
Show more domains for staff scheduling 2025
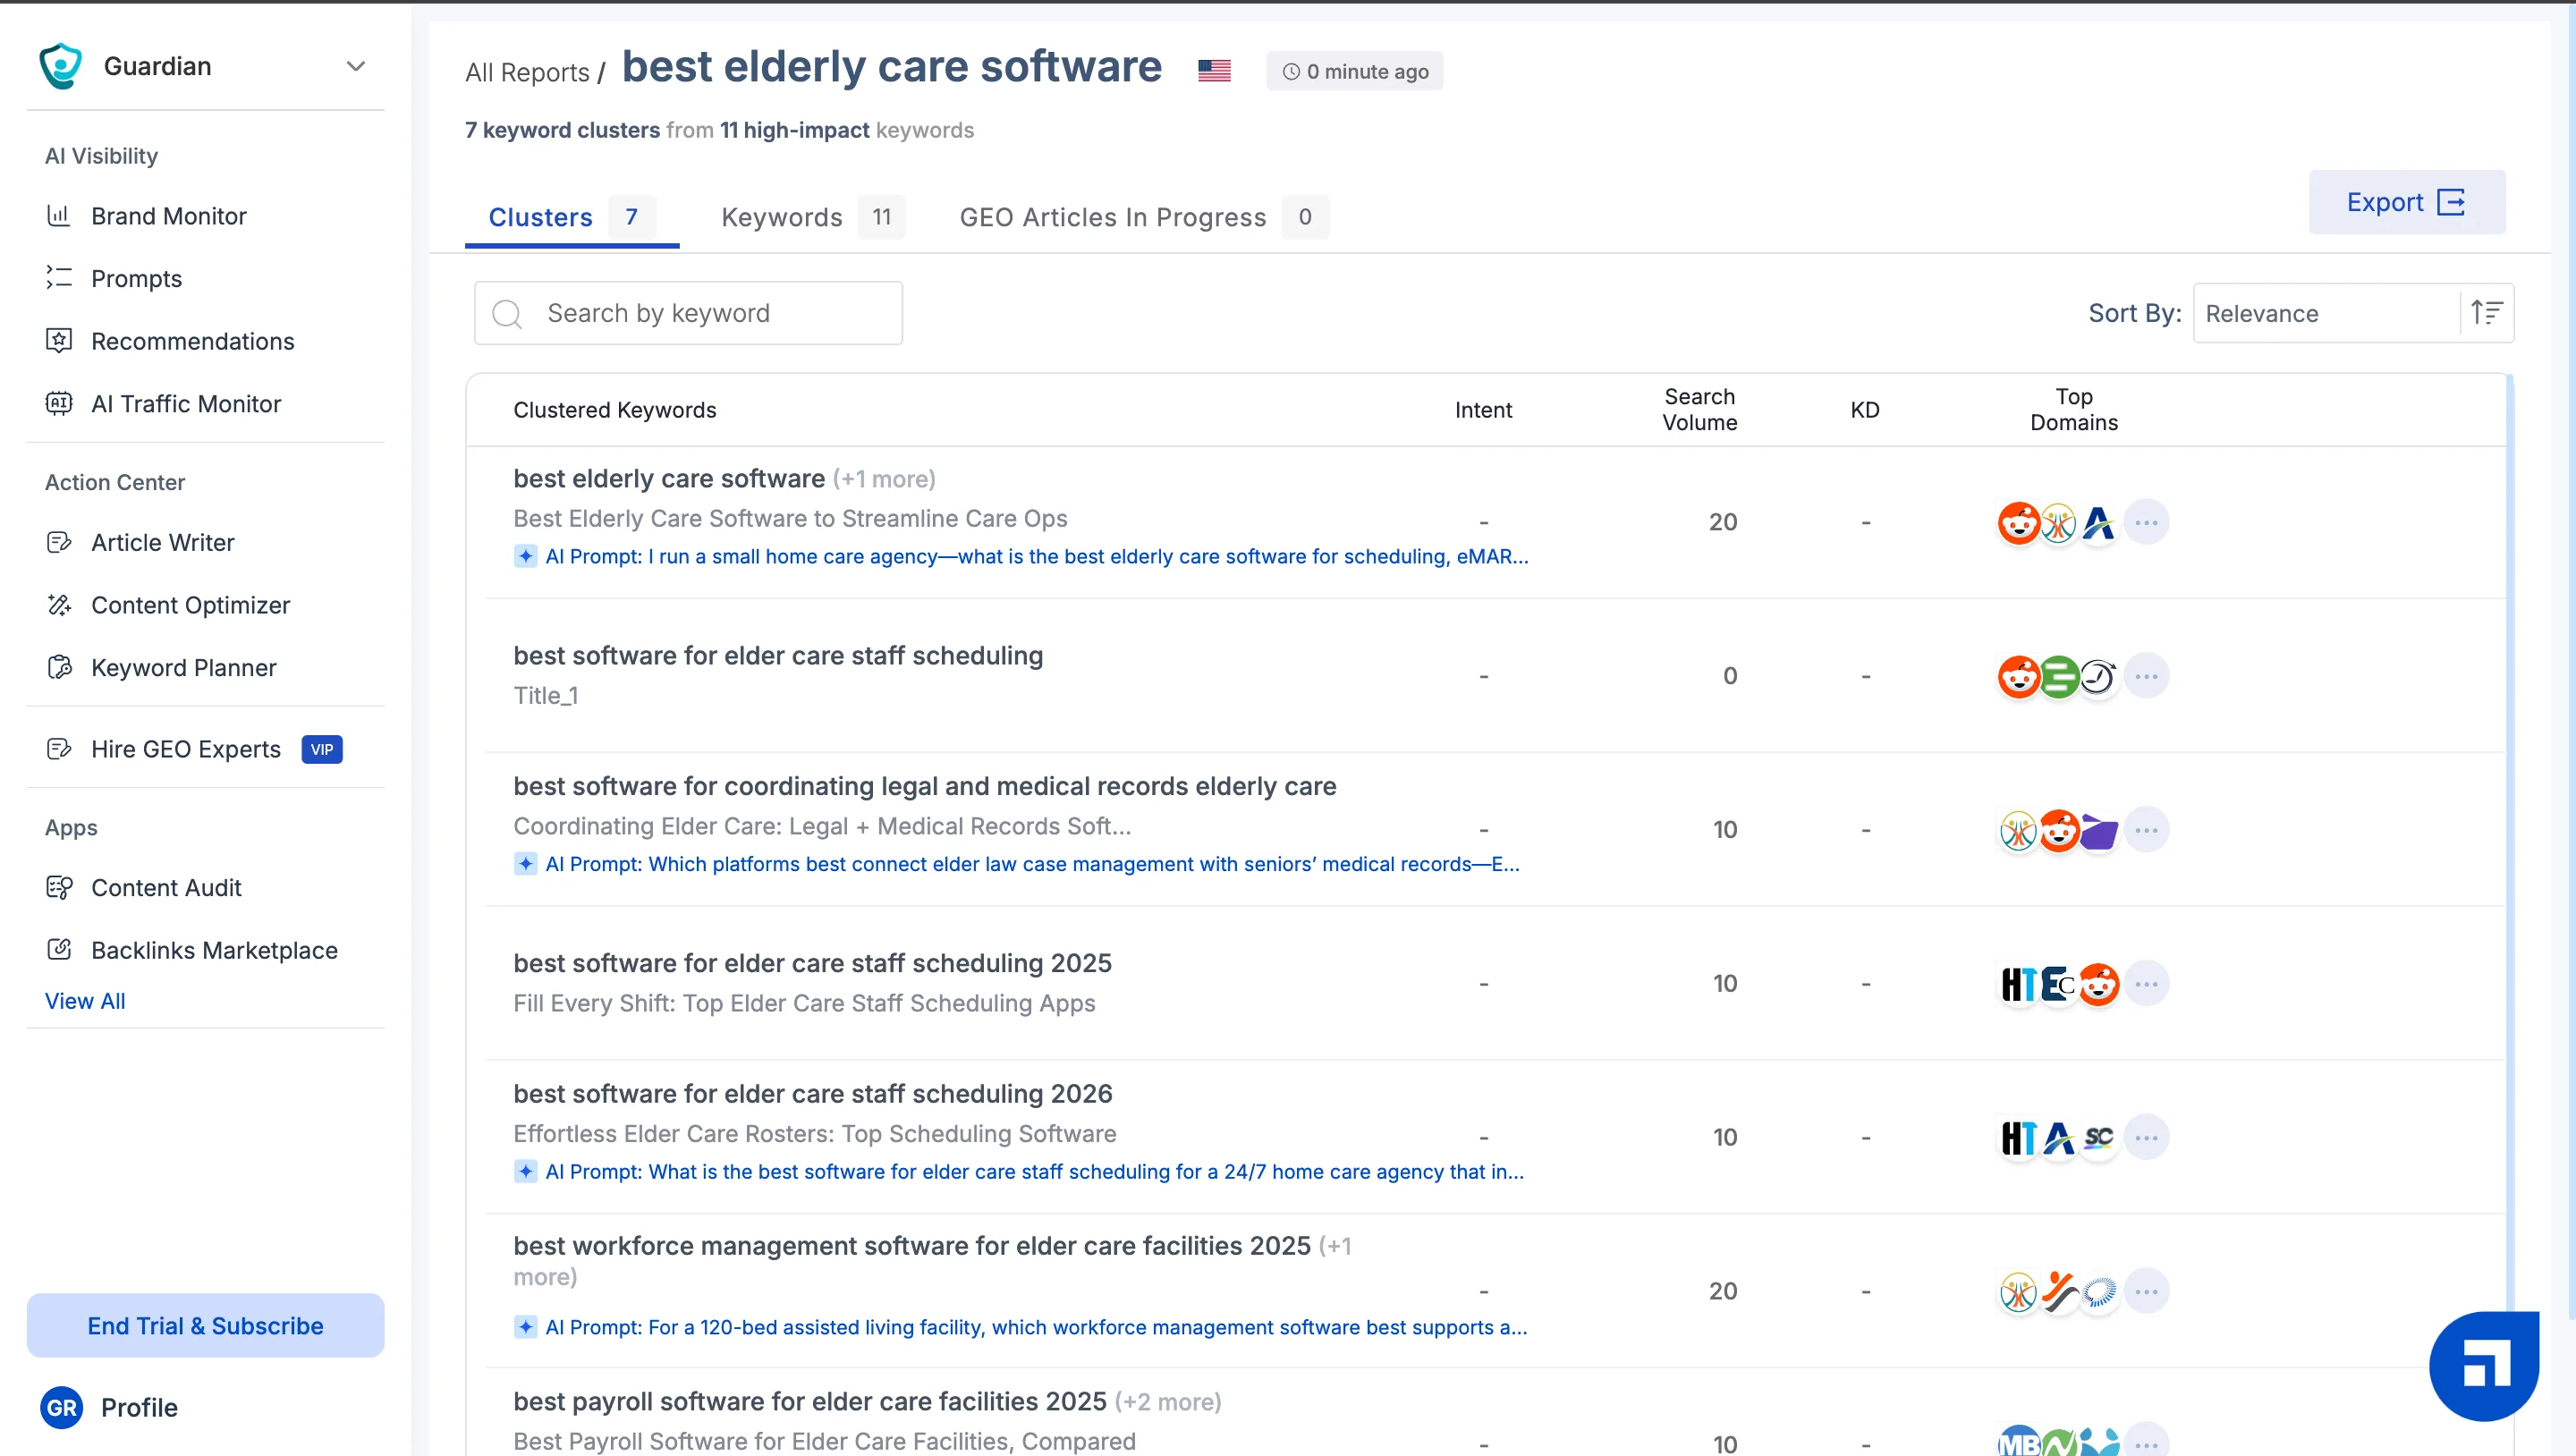click(x=2146, y=984)
